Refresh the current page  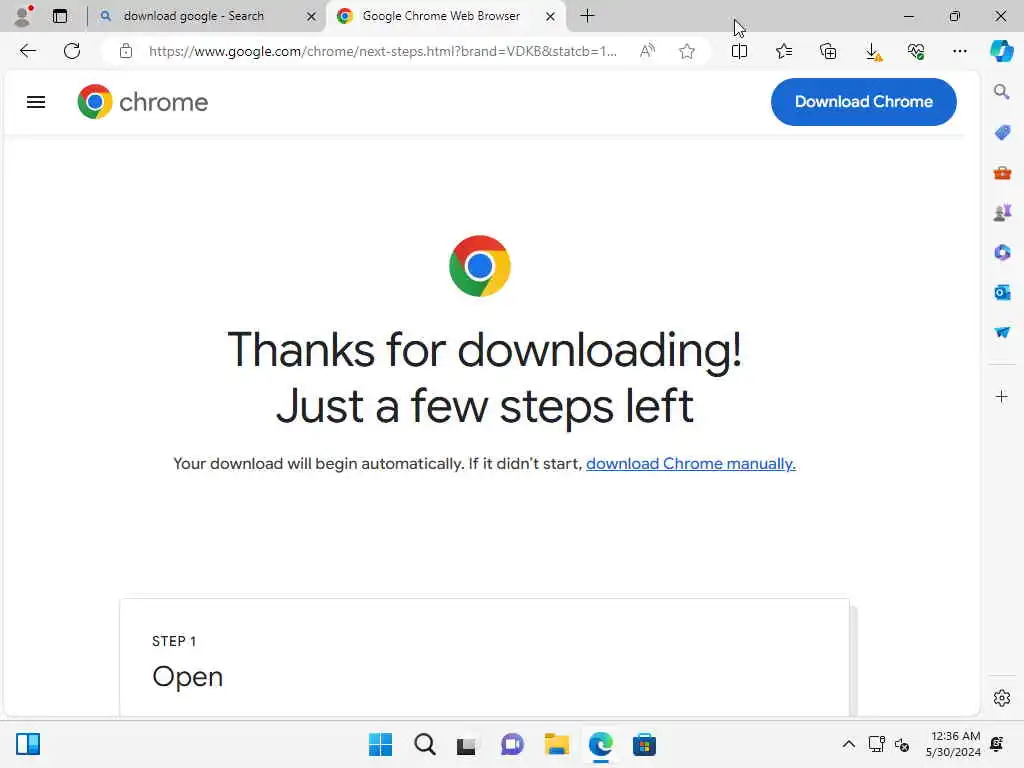72,51
